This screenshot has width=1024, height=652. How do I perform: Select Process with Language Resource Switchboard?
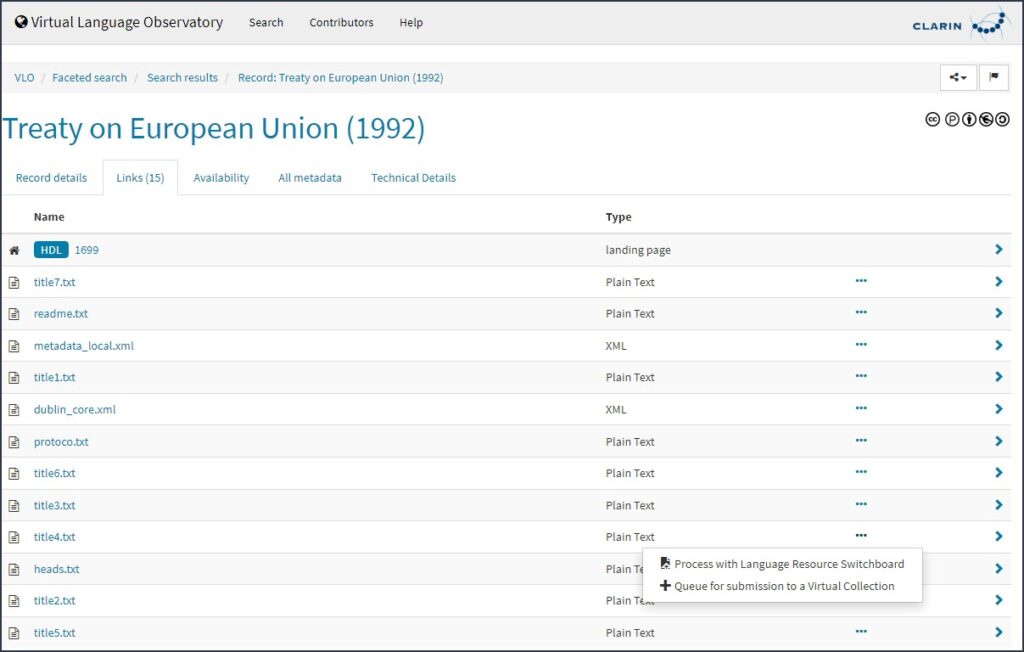788,564
